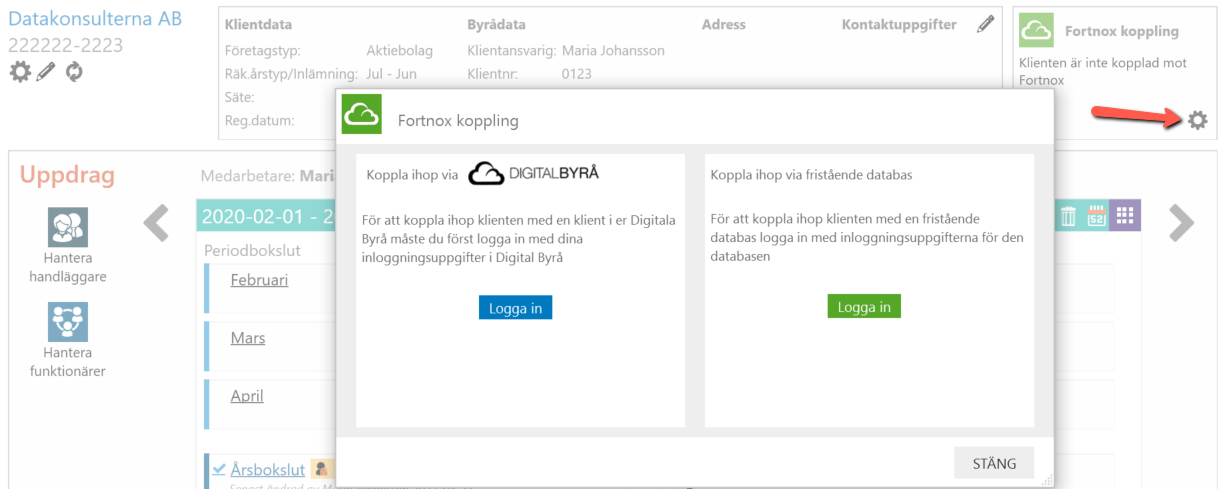
Task: Go to next period with right chevron
Action: click(1181, 223)
